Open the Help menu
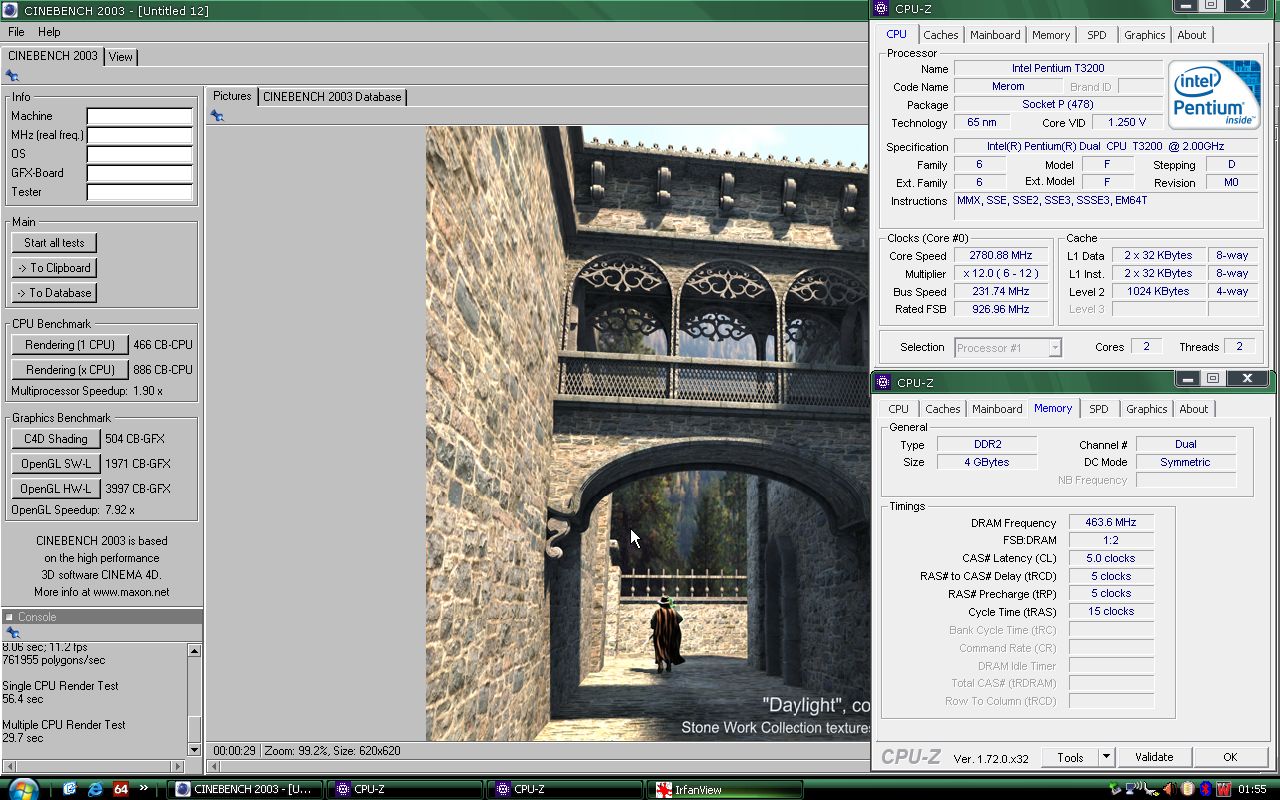 (49, 32)
